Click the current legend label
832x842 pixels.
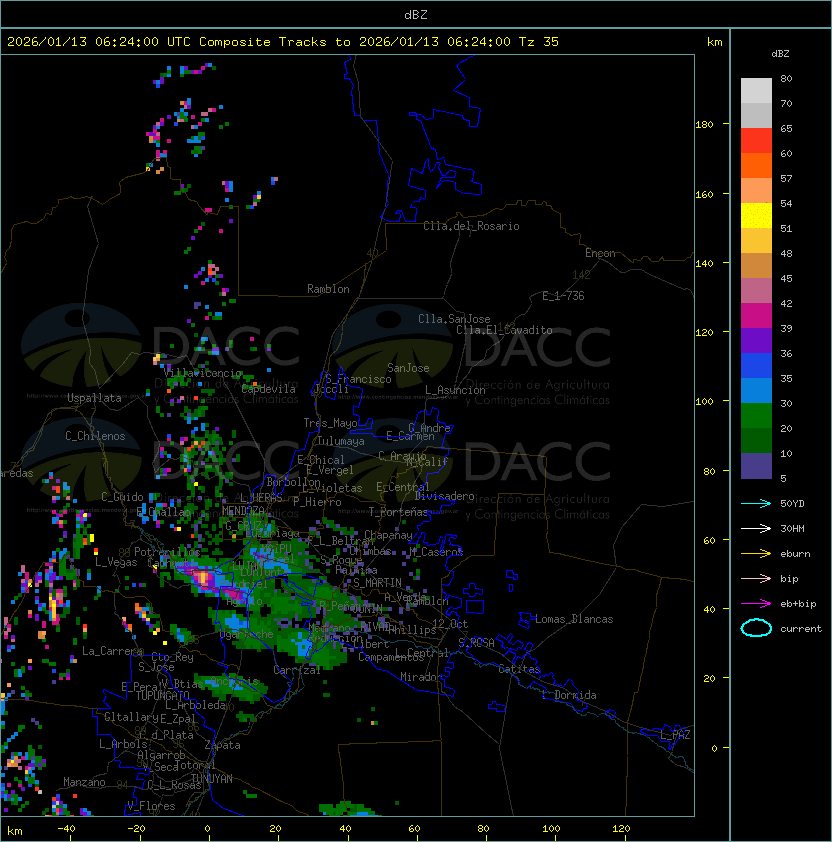(801, 628)
